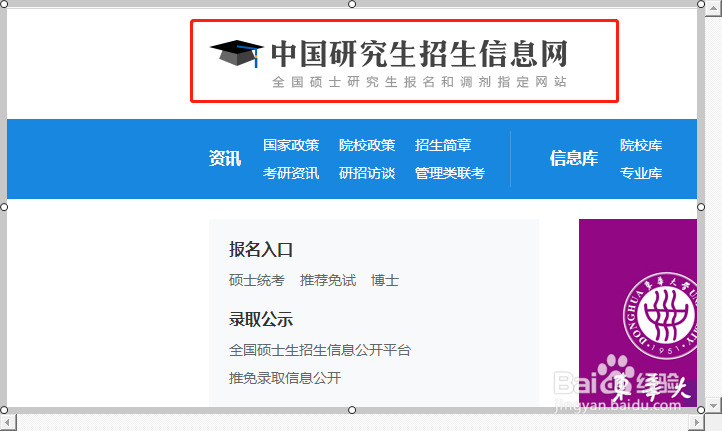Open the 院校库 link

[641, 145]
